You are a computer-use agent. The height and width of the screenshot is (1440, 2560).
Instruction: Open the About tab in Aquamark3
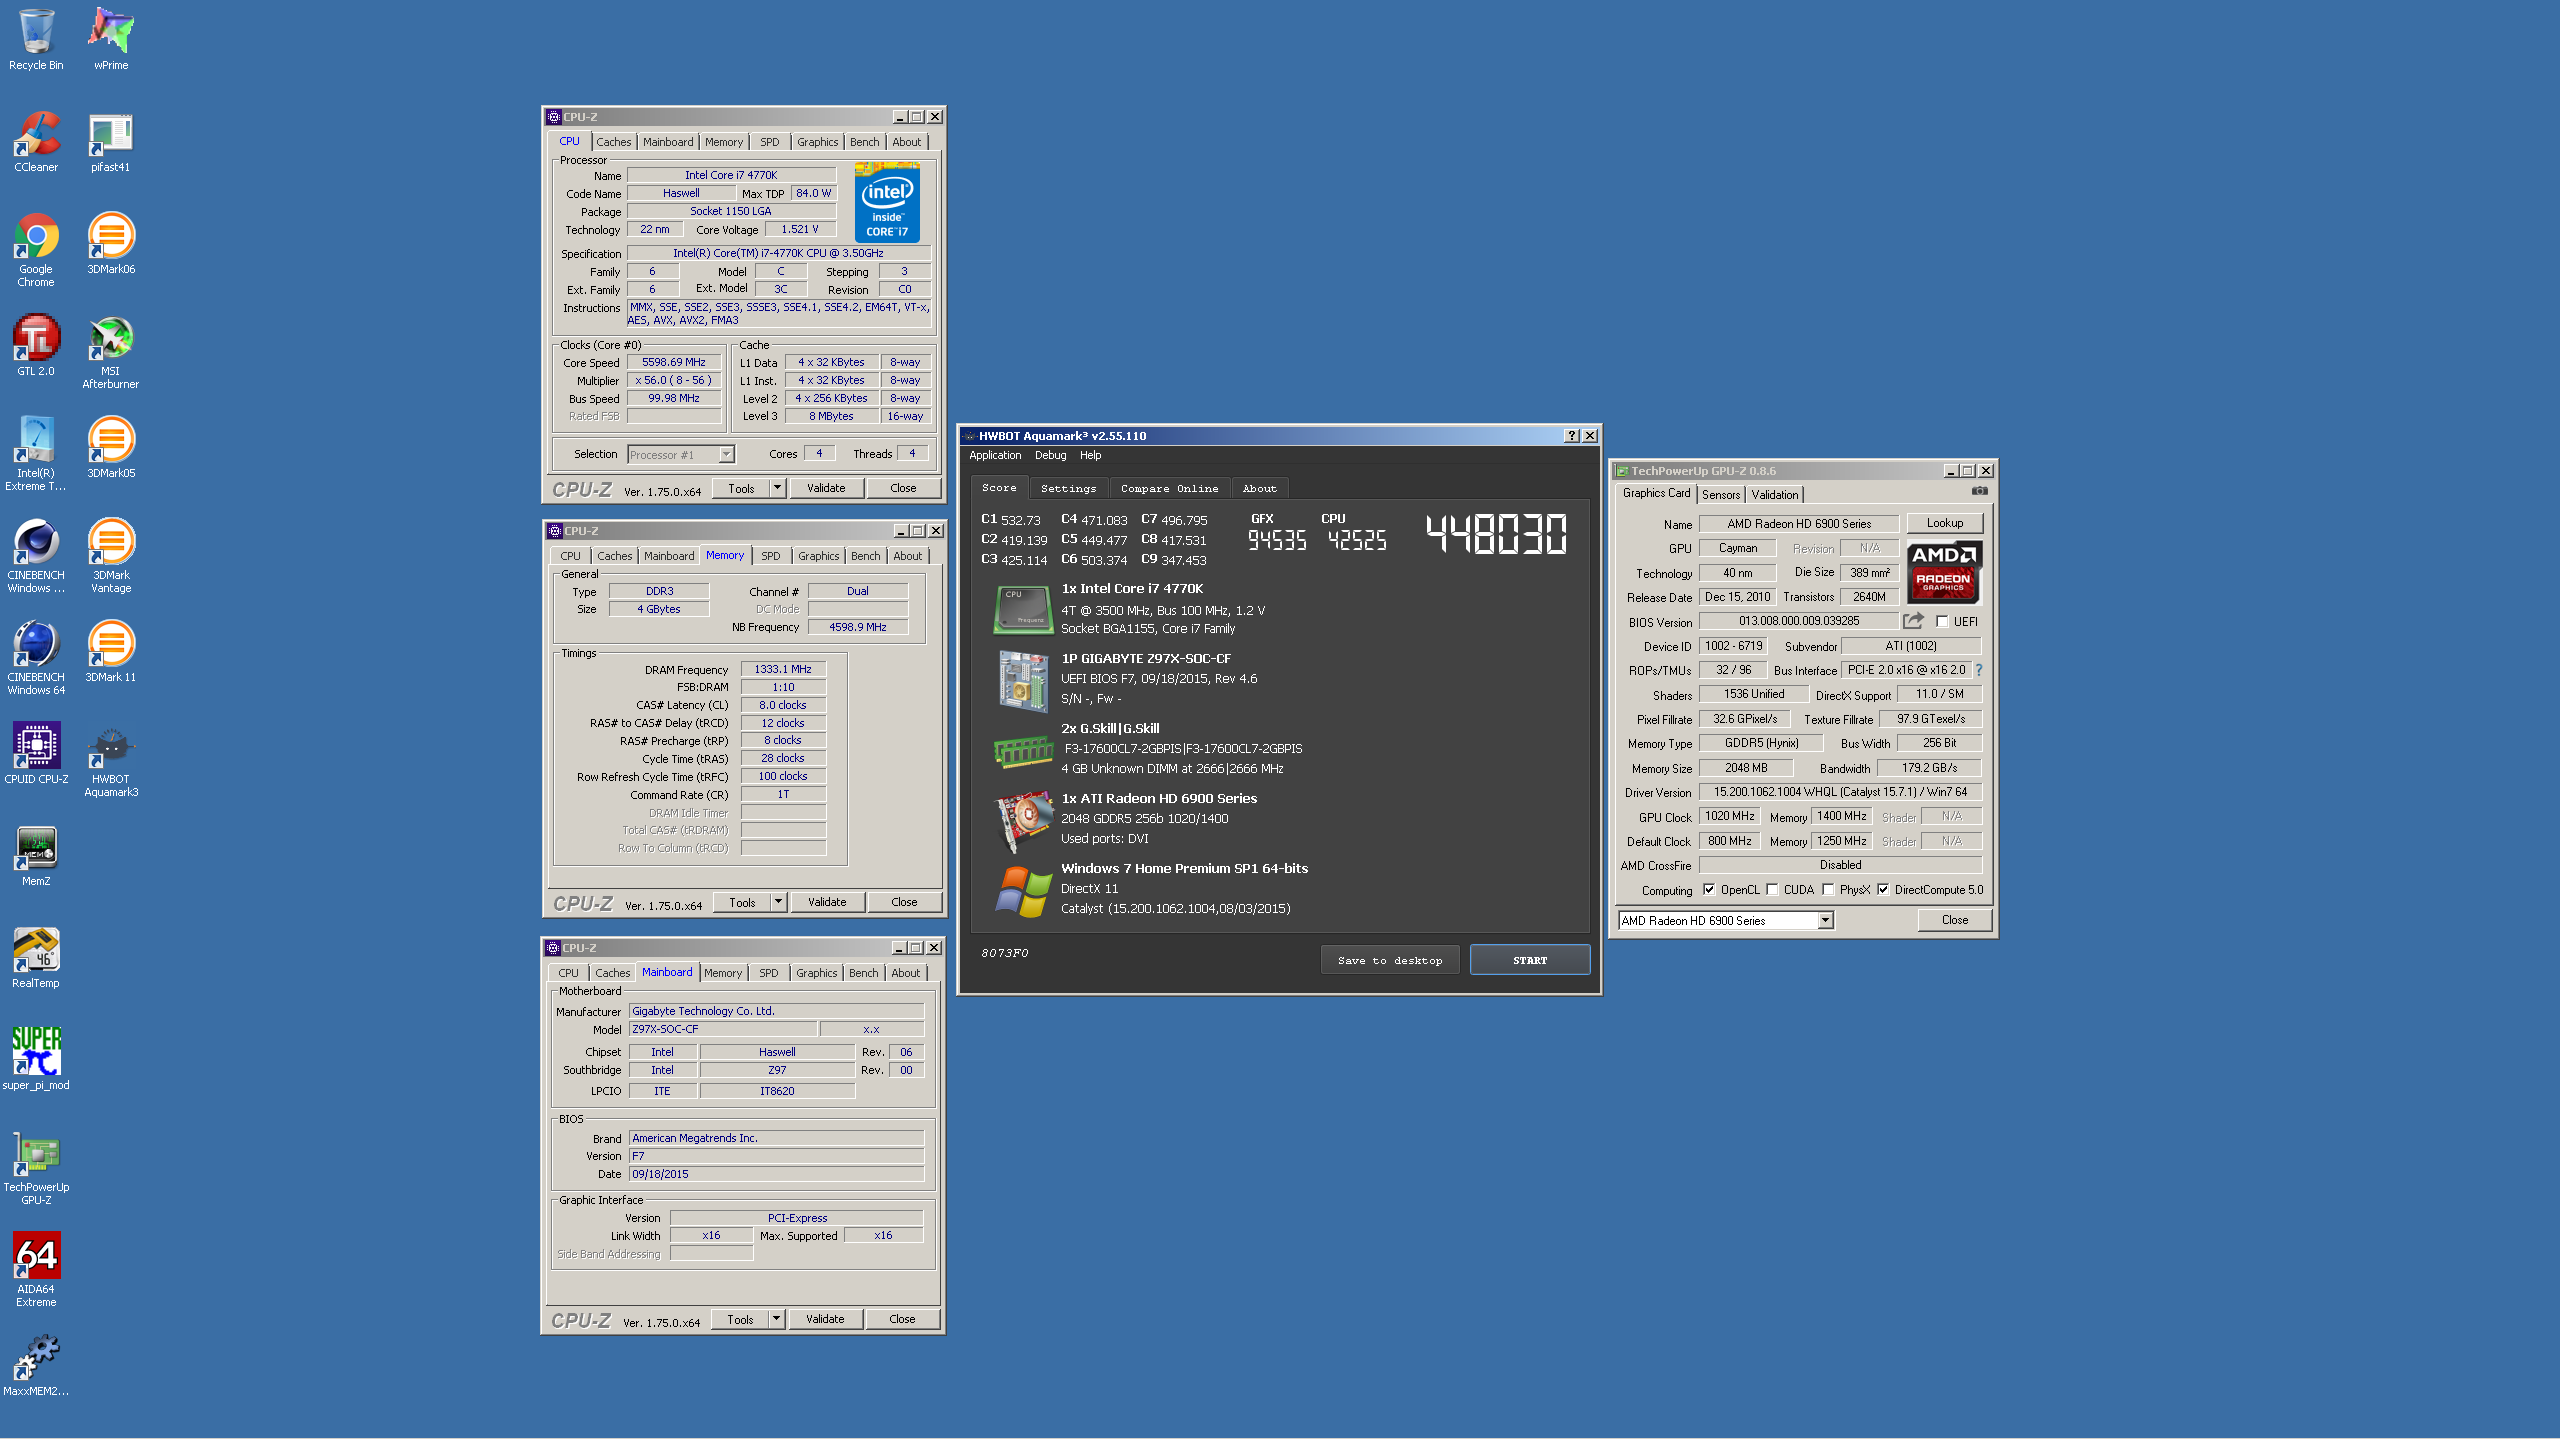(x=1260, y=488)
